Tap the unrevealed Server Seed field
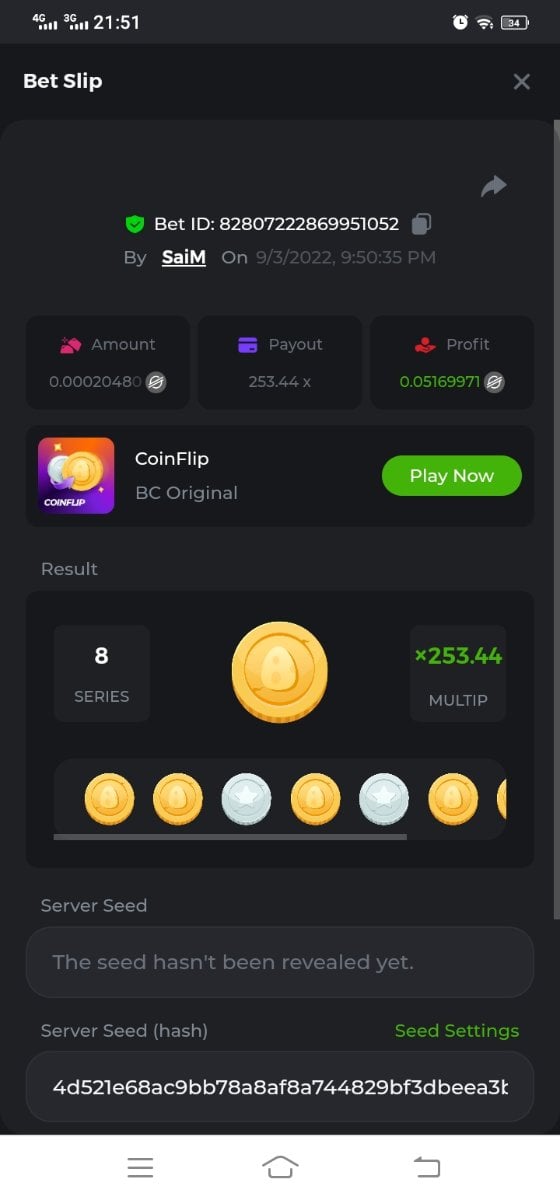 pyautogui.click(x=280, y=962)
